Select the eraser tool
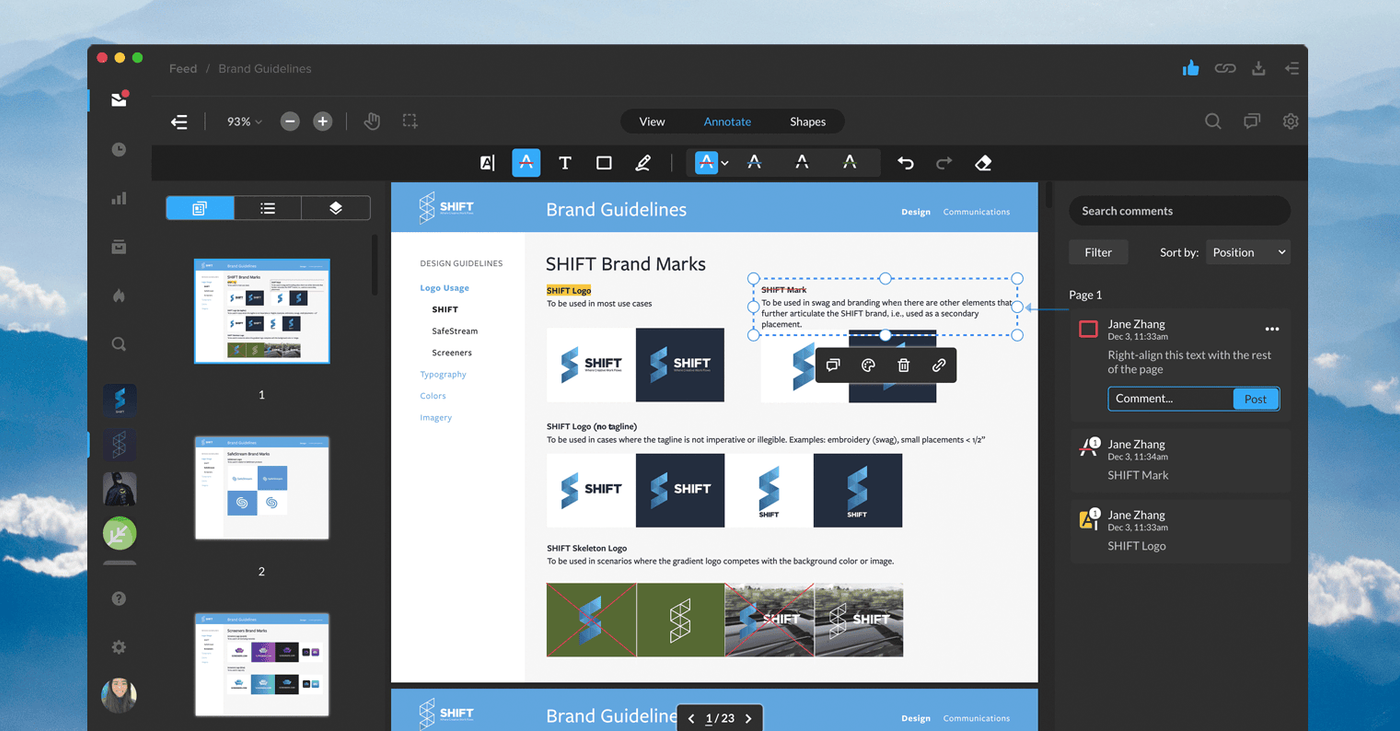Viewport: 1400px width, 731px height. click(983, 163)
